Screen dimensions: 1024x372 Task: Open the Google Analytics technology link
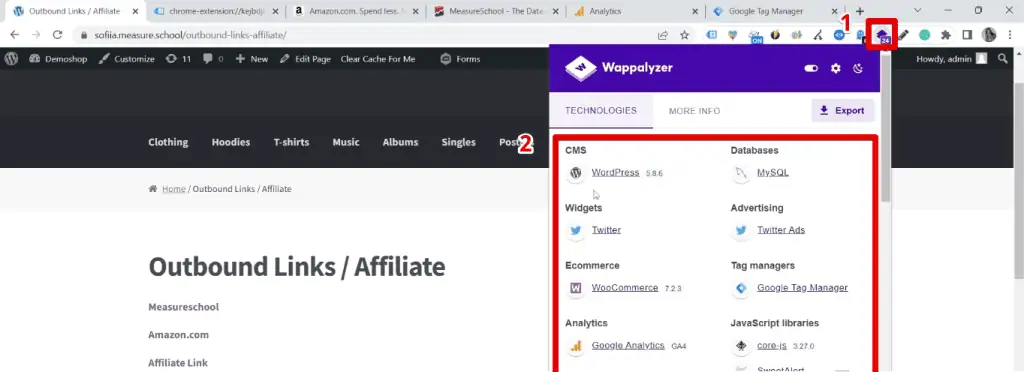(628, 345)
